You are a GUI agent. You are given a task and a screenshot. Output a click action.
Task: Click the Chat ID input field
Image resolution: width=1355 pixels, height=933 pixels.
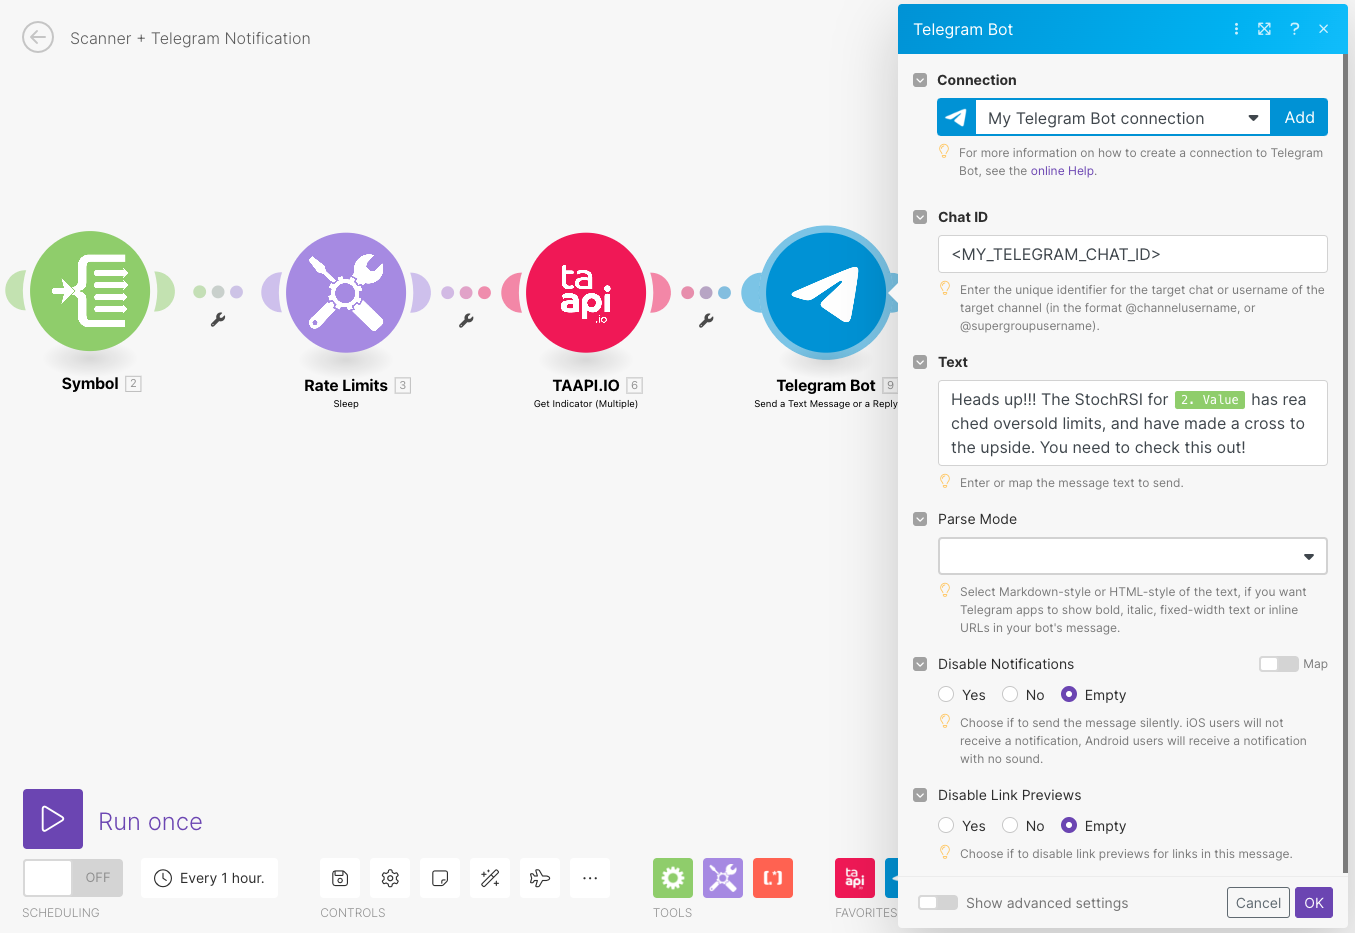(x=1132, y=254)
